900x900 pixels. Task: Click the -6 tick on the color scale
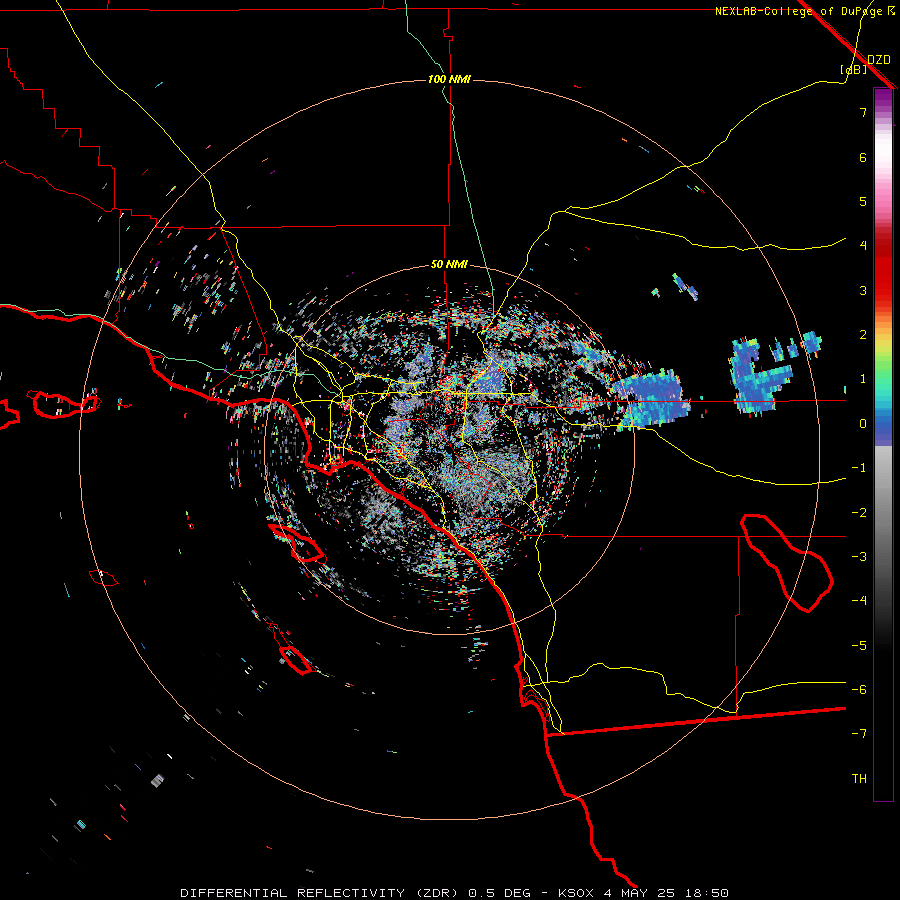[859, 690]
